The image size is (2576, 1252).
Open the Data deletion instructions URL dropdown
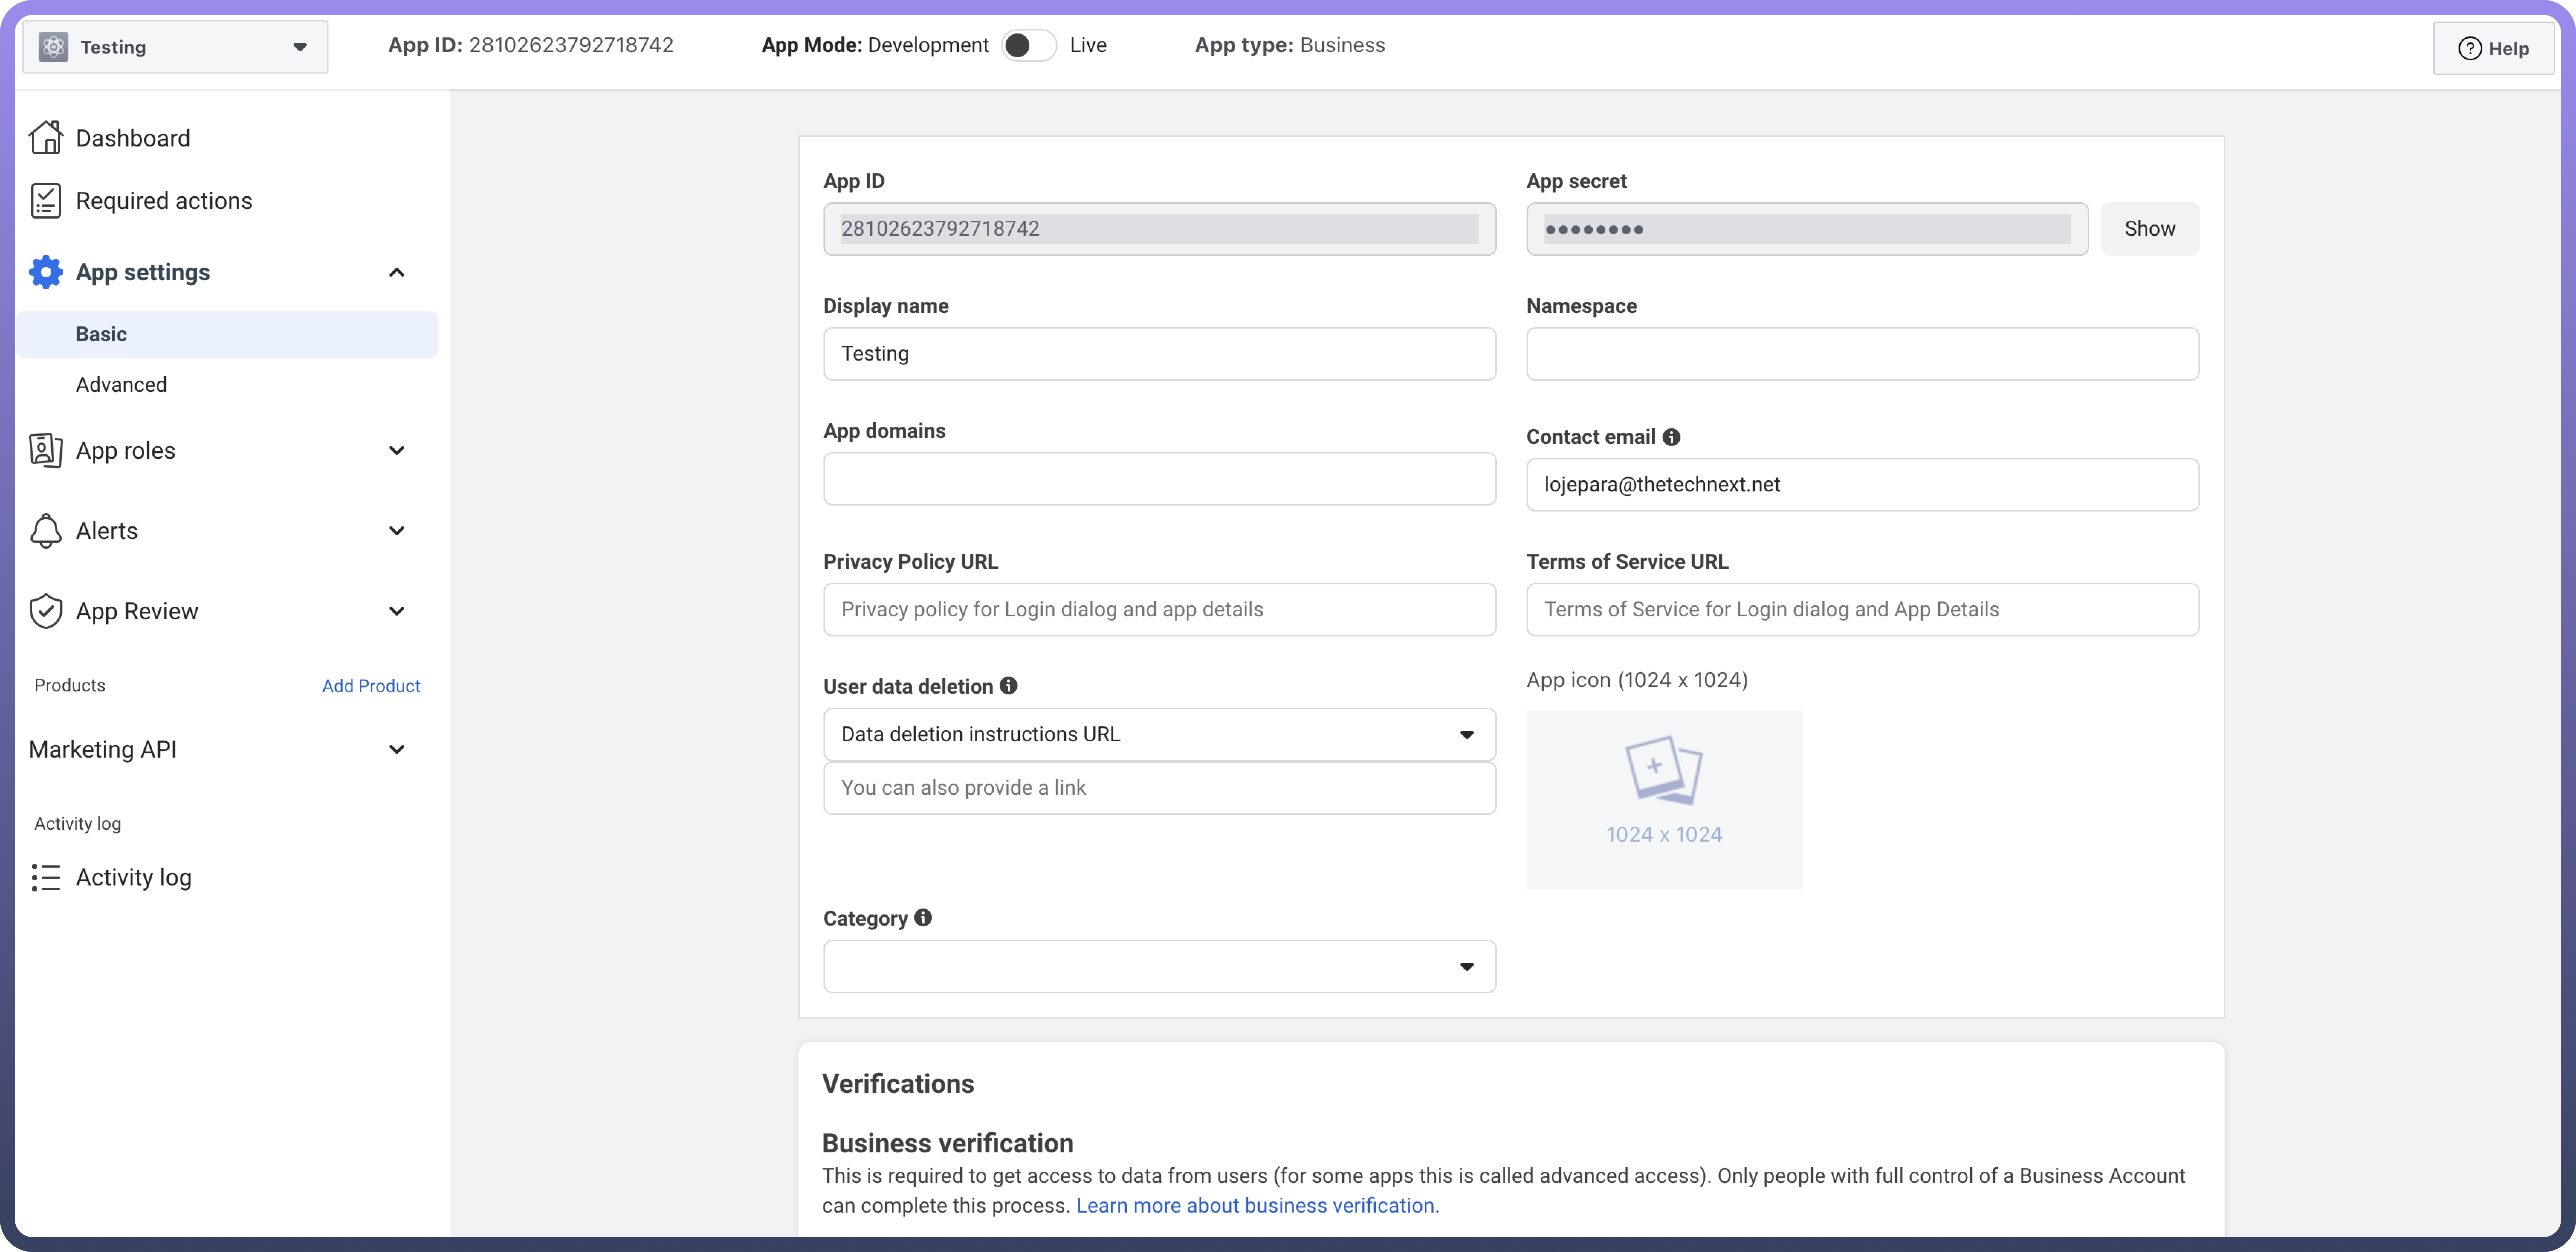(1159, 734)
